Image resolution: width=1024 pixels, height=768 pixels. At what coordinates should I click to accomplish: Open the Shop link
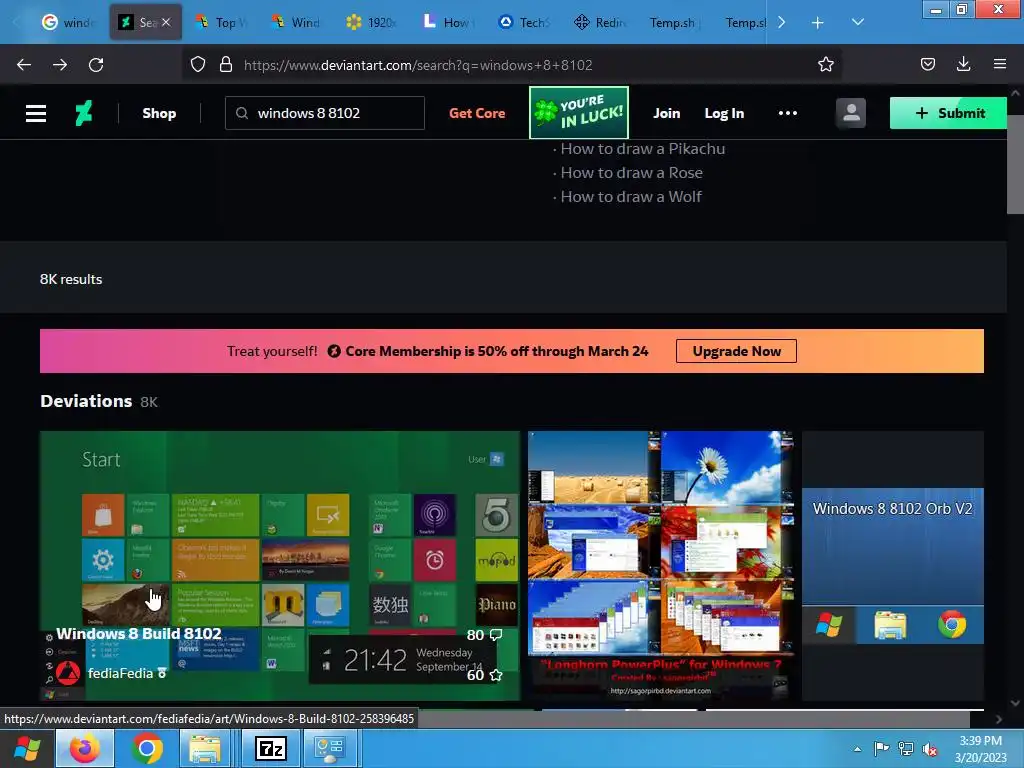(159, 113)
